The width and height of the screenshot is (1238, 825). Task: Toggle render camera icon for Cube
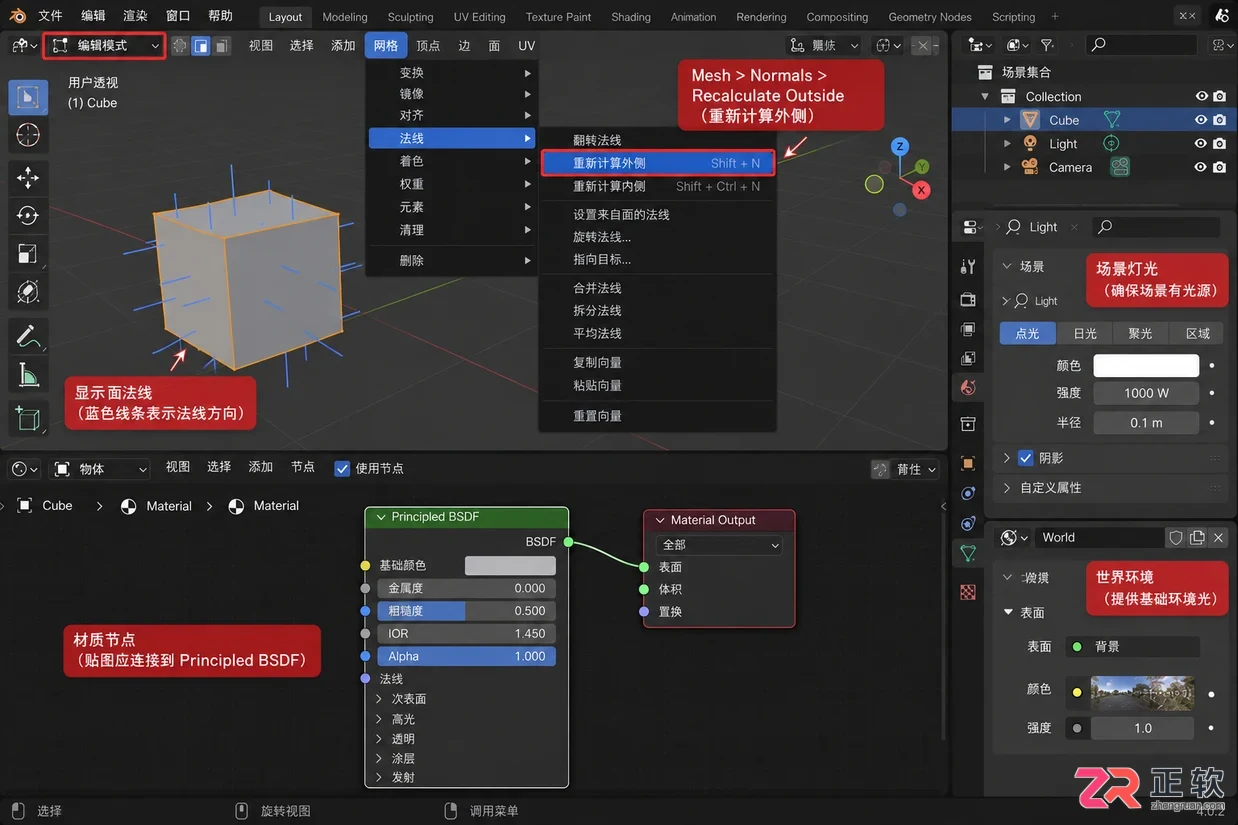click(x=1220, y=120)
